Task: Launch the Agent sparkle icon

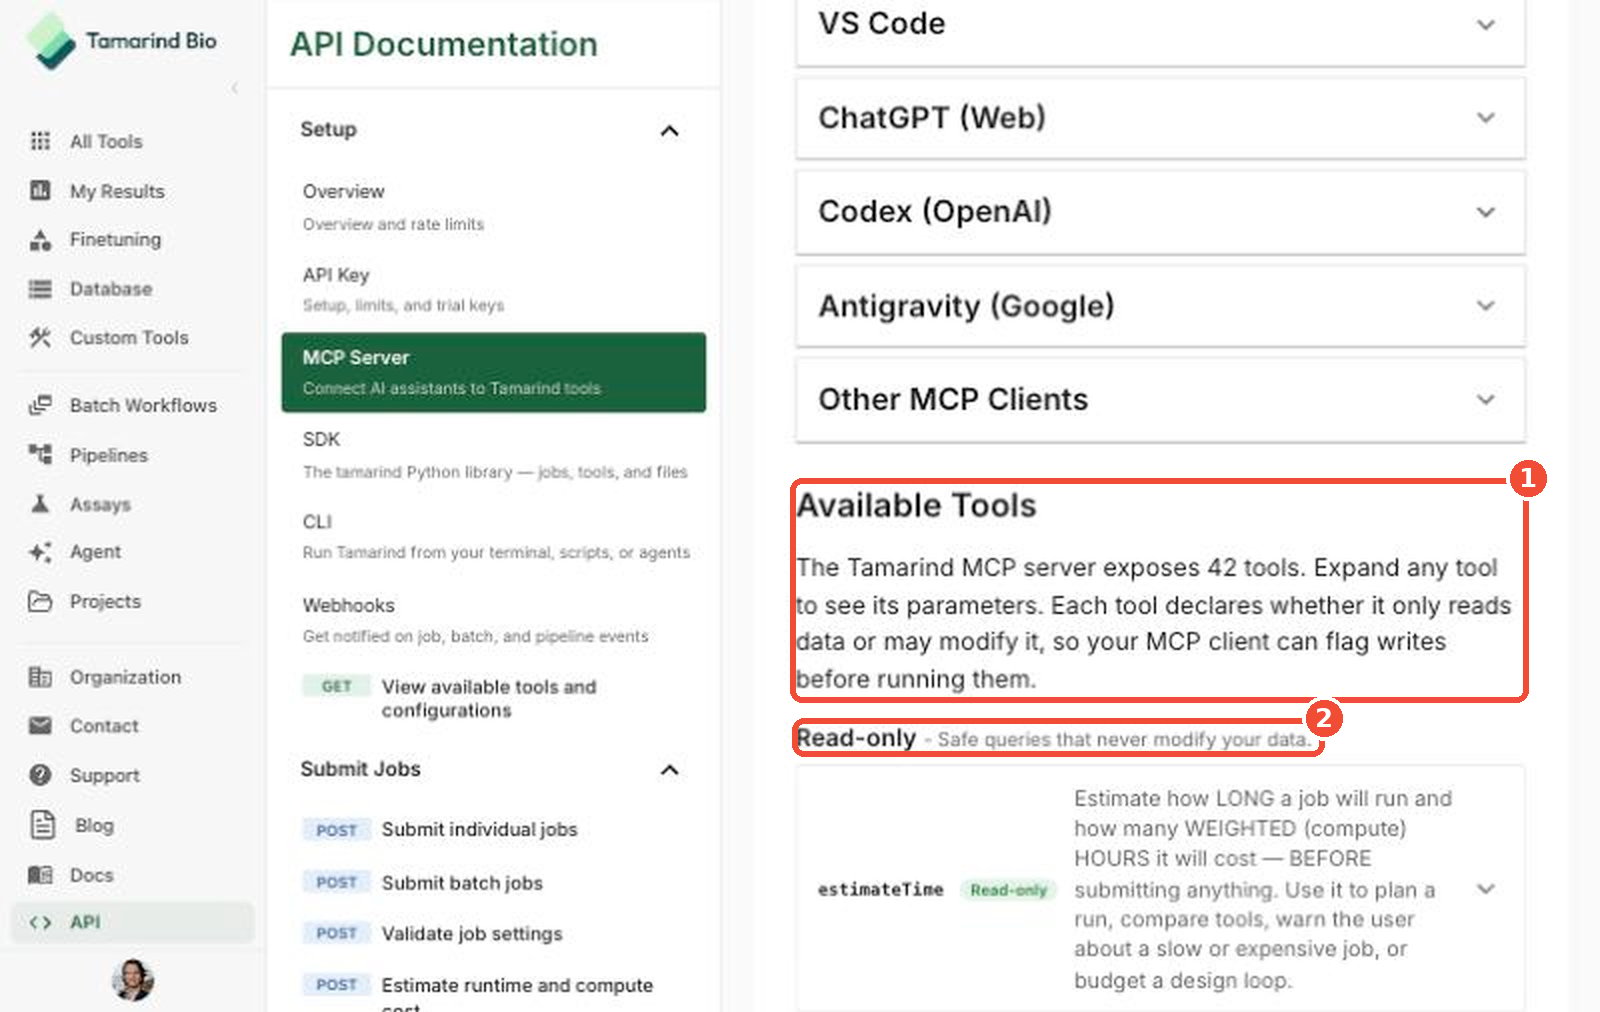Action: [40, 552]
